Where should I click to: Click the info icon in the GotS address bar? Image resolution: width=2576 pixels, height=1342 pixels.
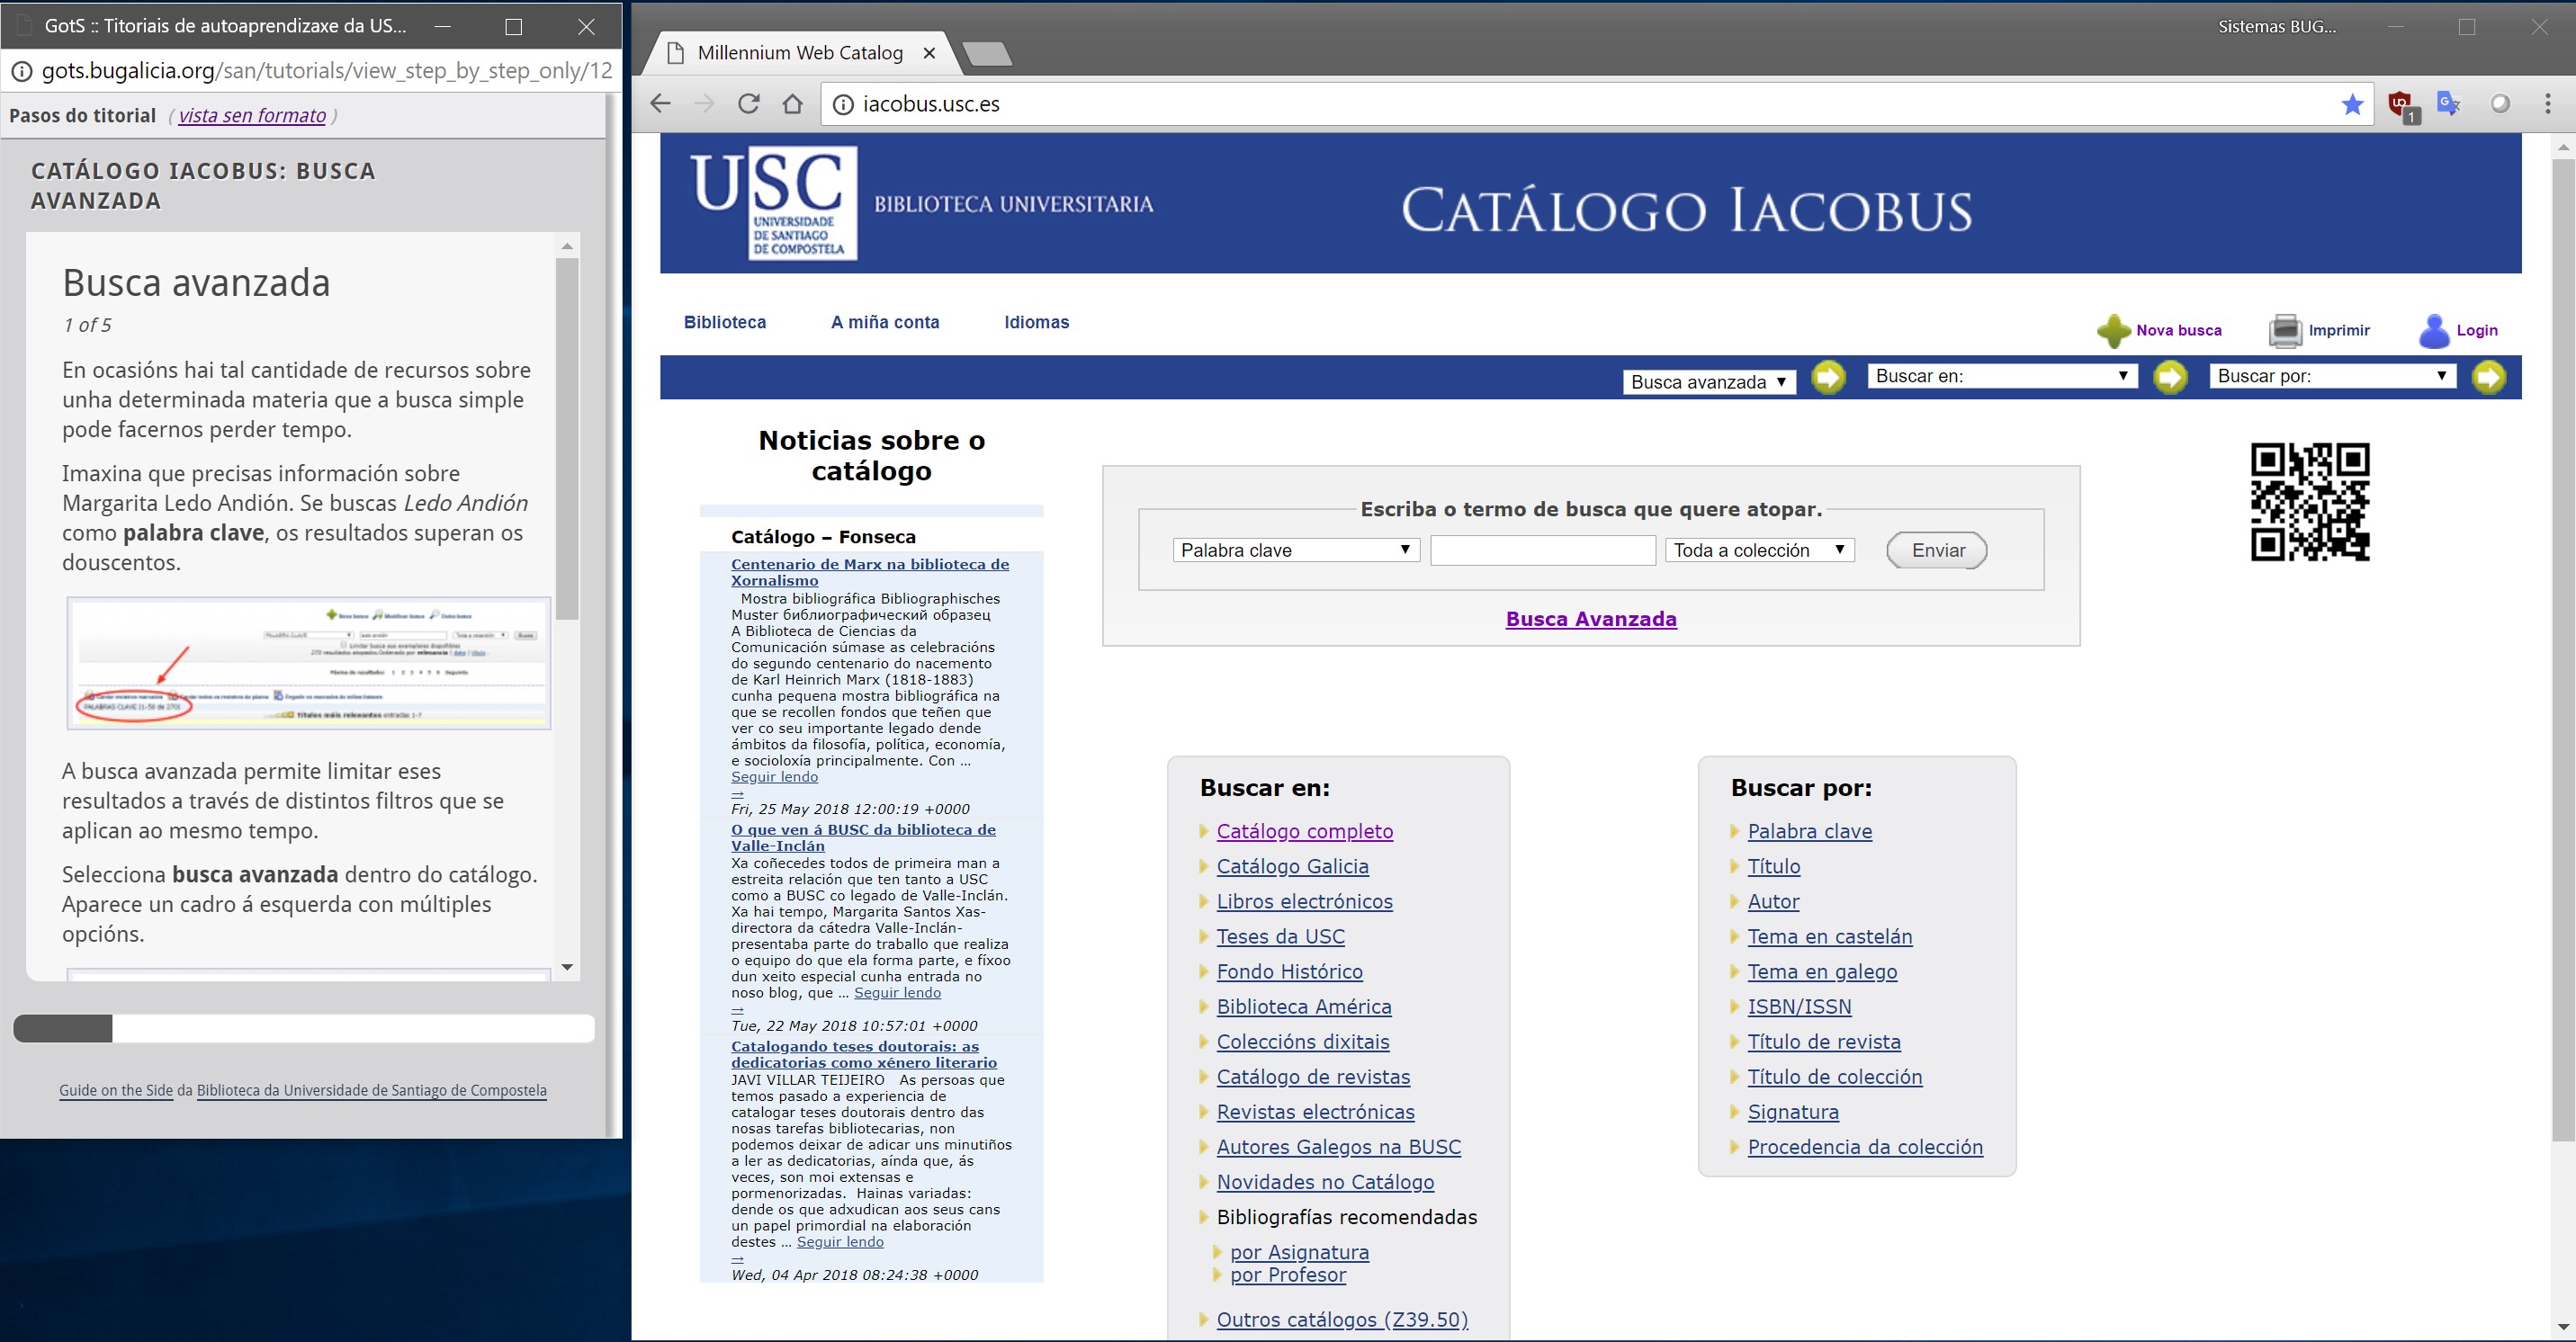click(x=21, y=71)
